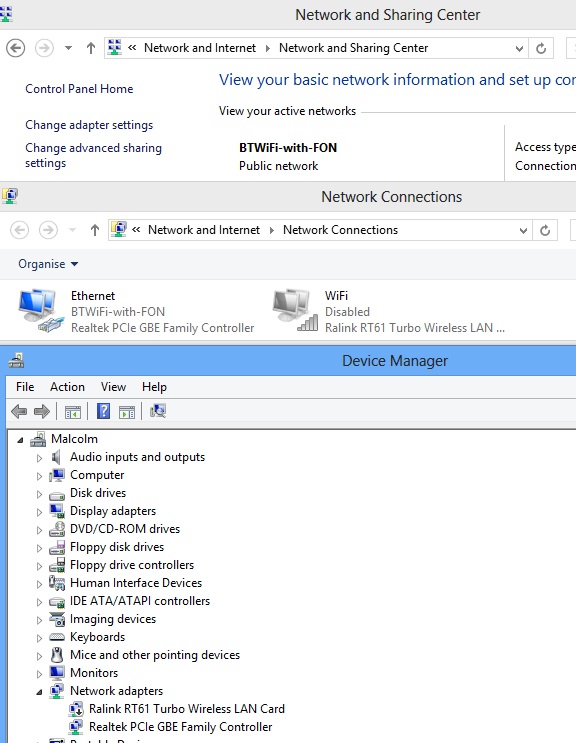Viewport: 576px width, 743px height.
Task: Click Network and Sharing Center address bar icon
Action: [x=115, y=47]
